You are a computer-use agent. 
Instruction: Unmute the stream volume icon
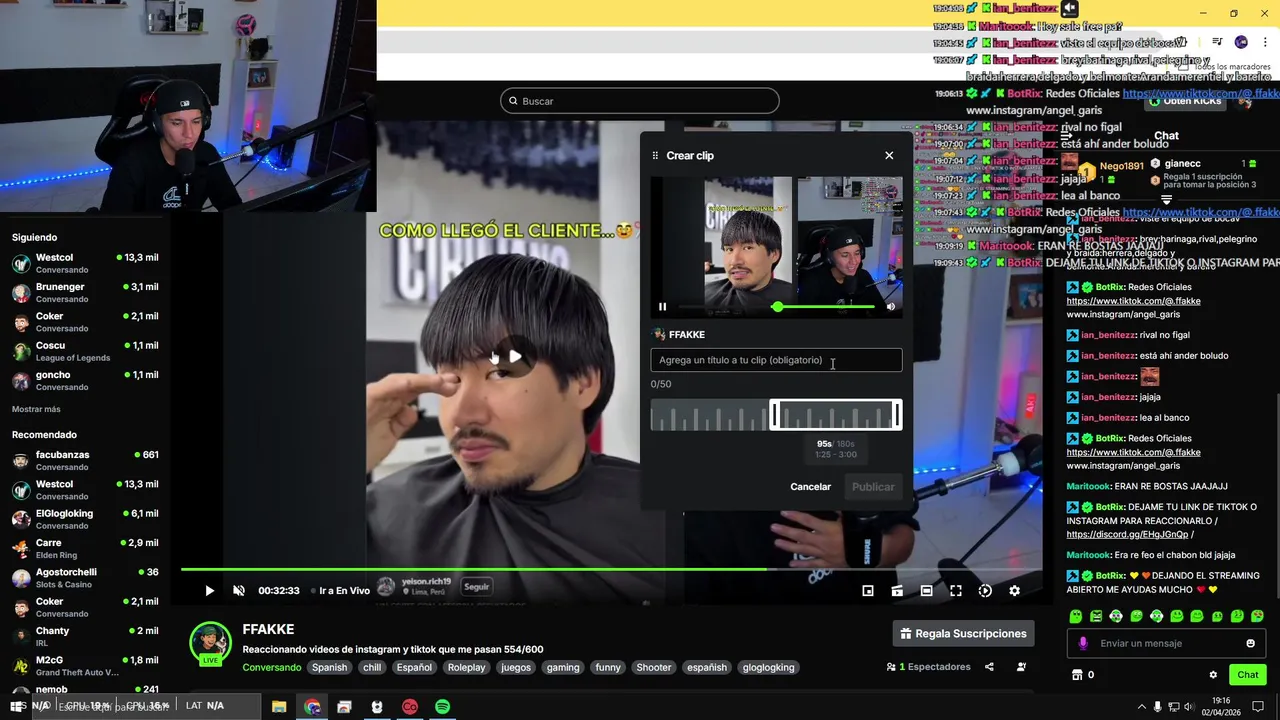click(239, 591)
